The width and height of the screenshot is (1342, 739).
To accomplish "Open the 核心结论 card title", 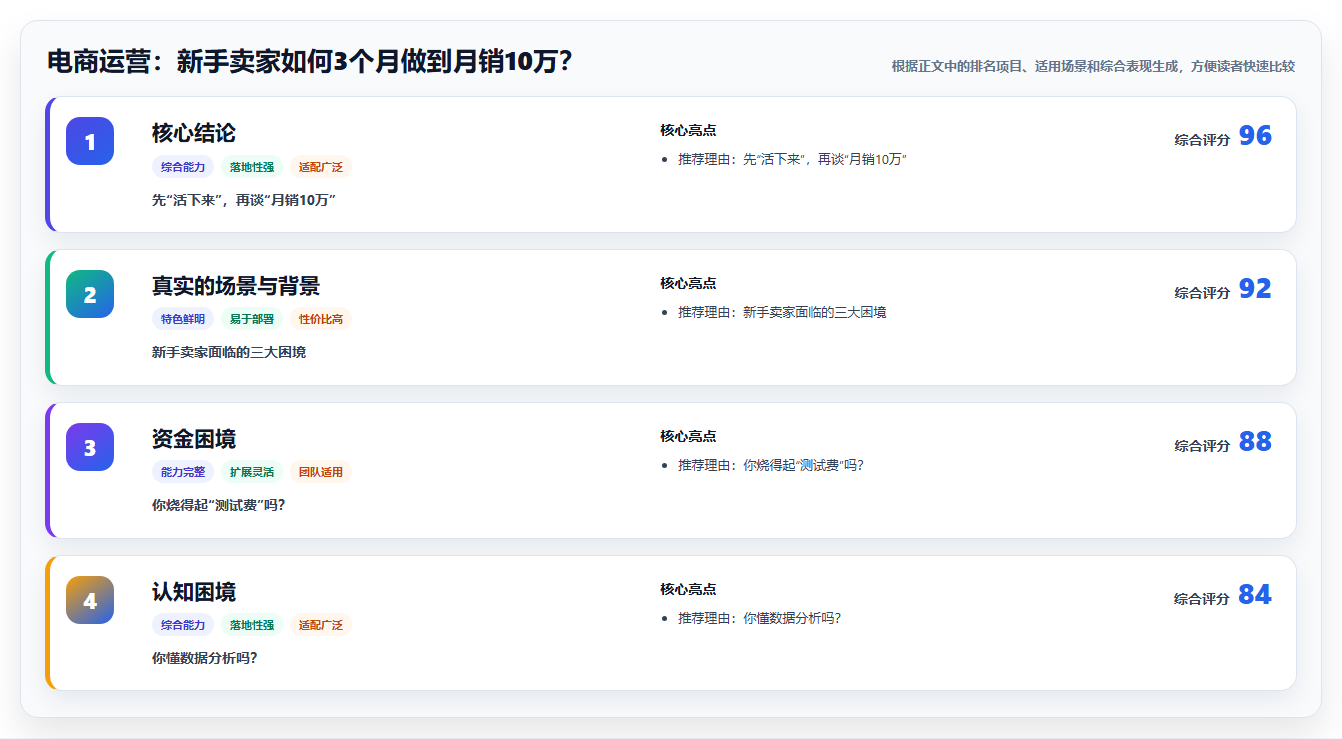I will click(x=194, y=133).
